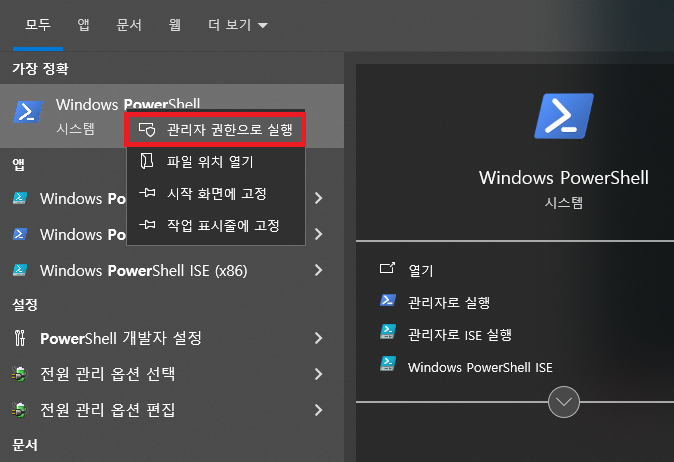The image size is (674, 462).
Task: Choose 시작 화면에 고정 in the context menu
Action: [x=215, y=193]
